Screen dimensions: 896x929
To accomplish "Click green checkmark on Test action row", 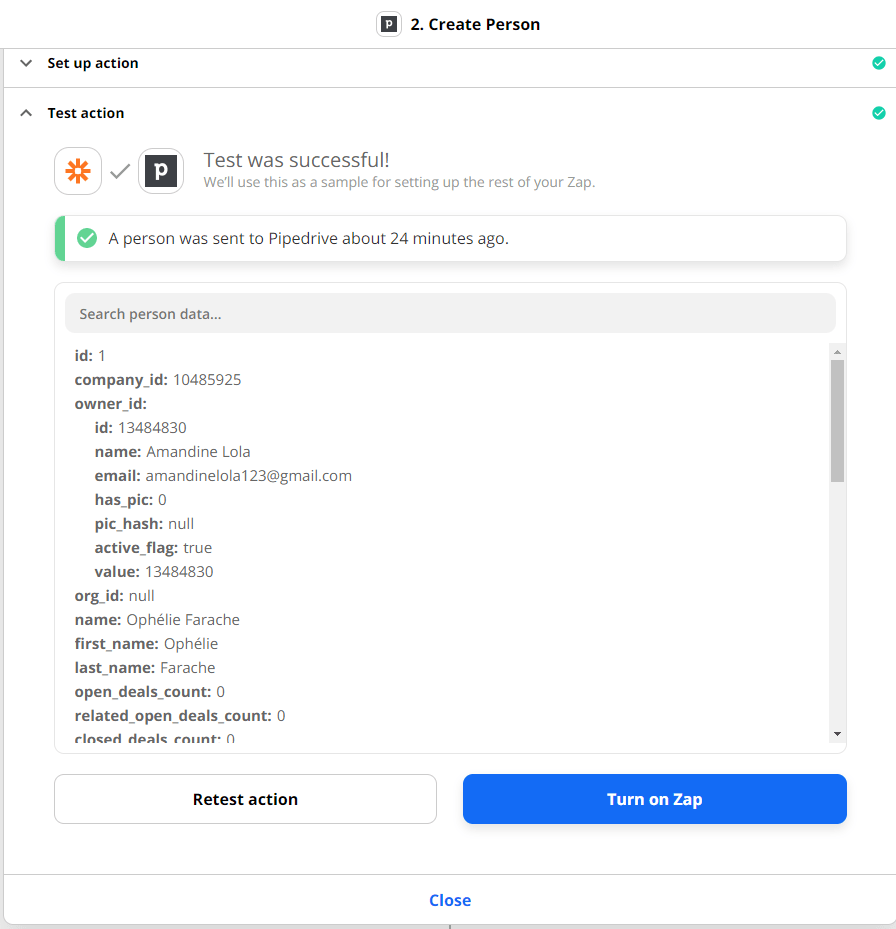I will [879, 113].
